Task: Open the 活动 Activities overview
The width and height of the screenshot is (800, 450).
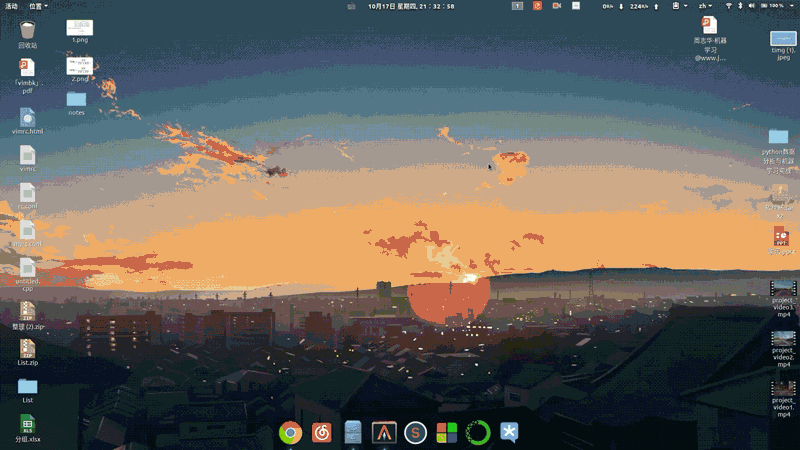Action: (x=11, y=6)
